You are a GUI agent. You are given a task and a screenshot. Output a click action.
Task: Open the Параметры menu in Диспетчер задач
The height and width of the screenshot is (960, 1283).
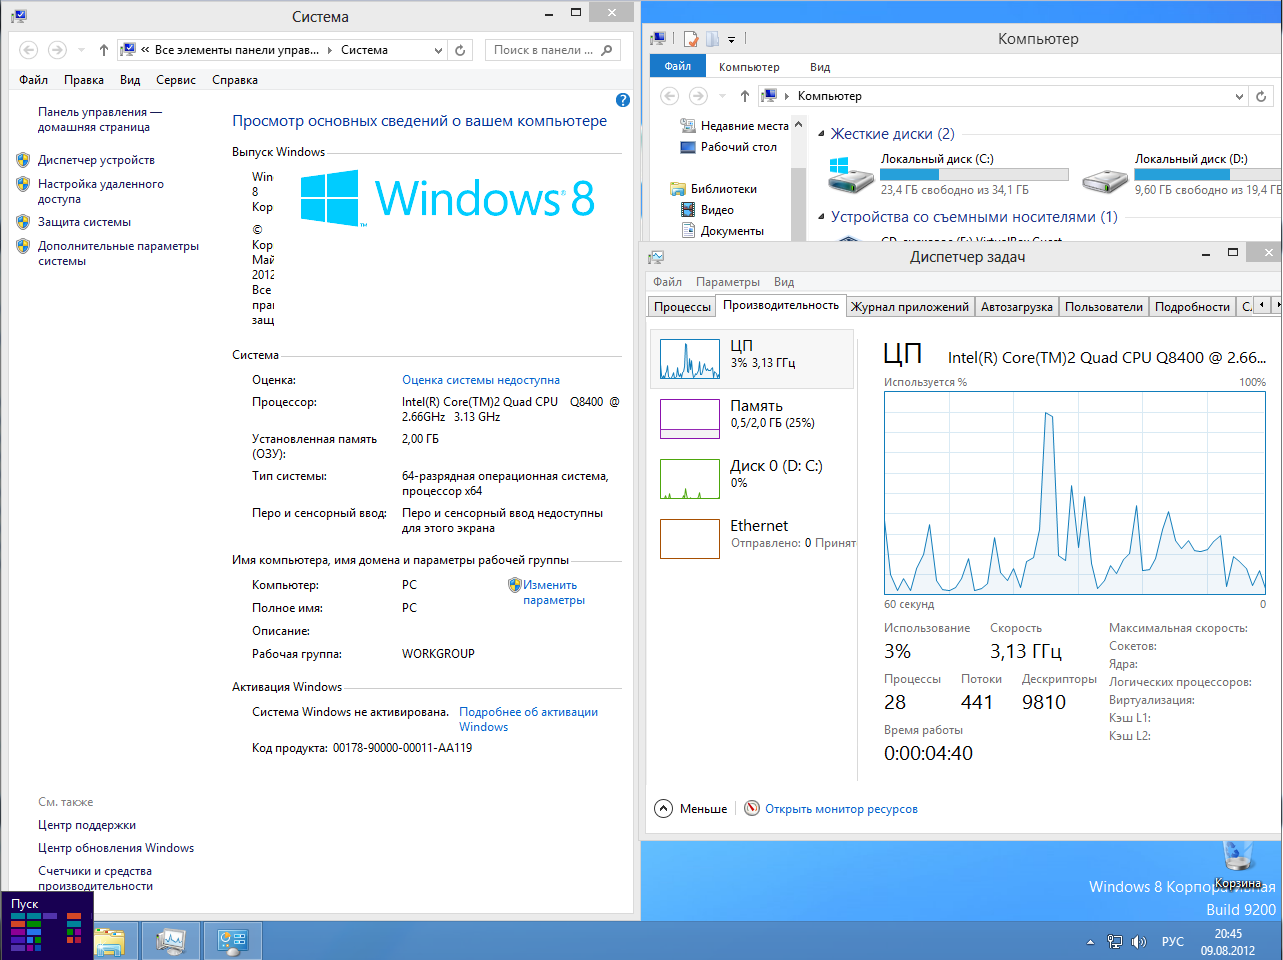click(728, 282)
